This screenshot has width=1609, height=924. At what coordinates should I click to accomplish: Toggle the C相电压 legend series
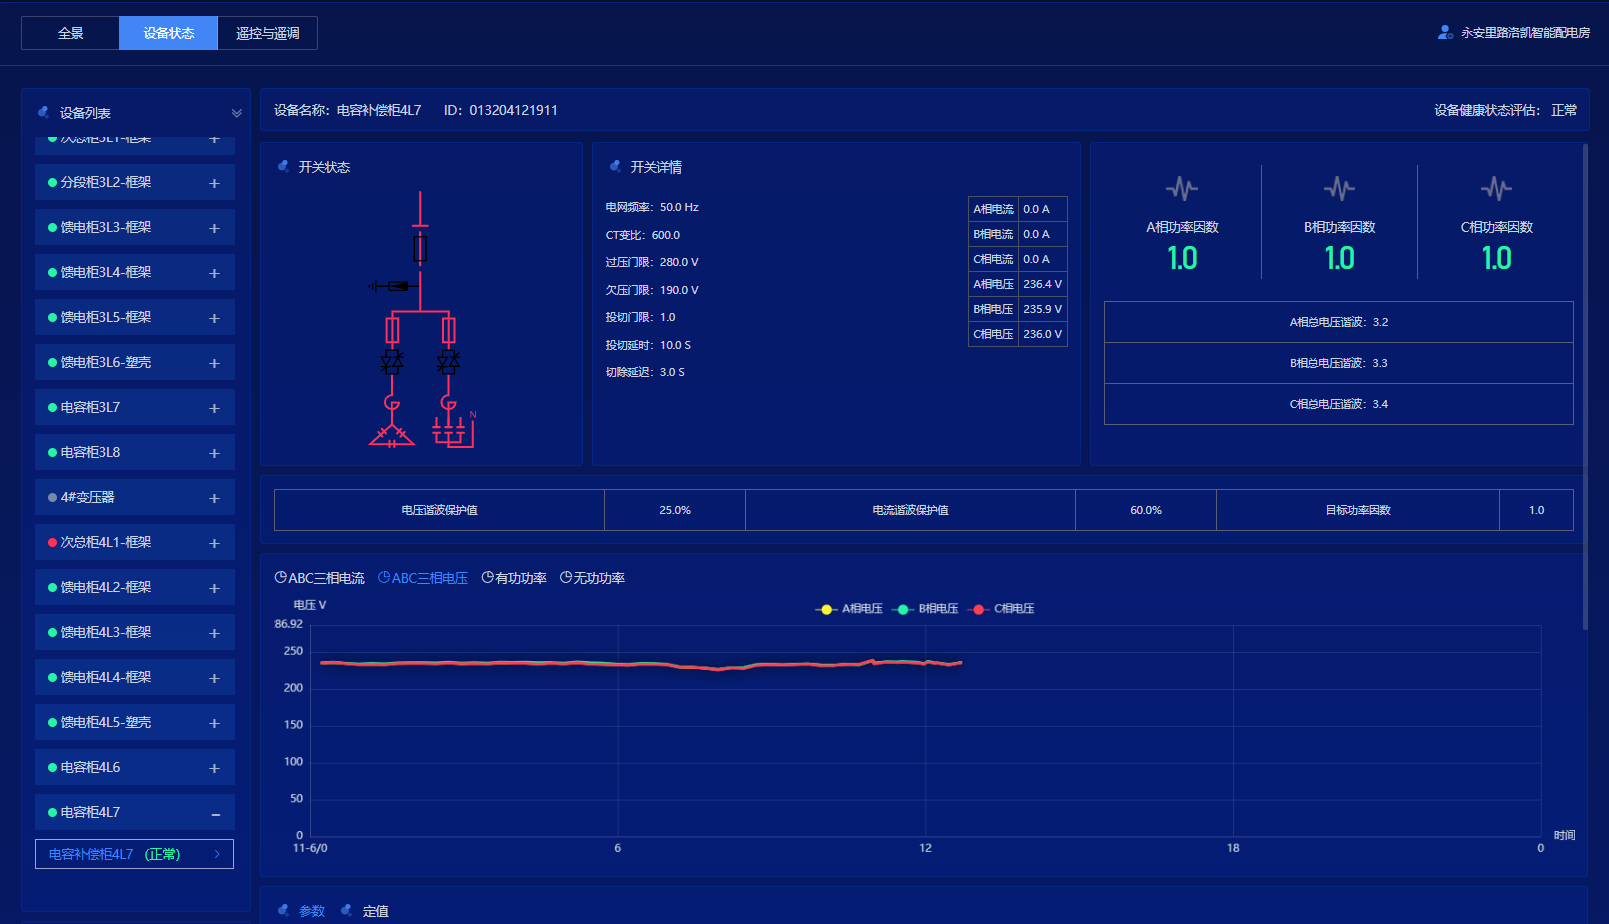1001,609
